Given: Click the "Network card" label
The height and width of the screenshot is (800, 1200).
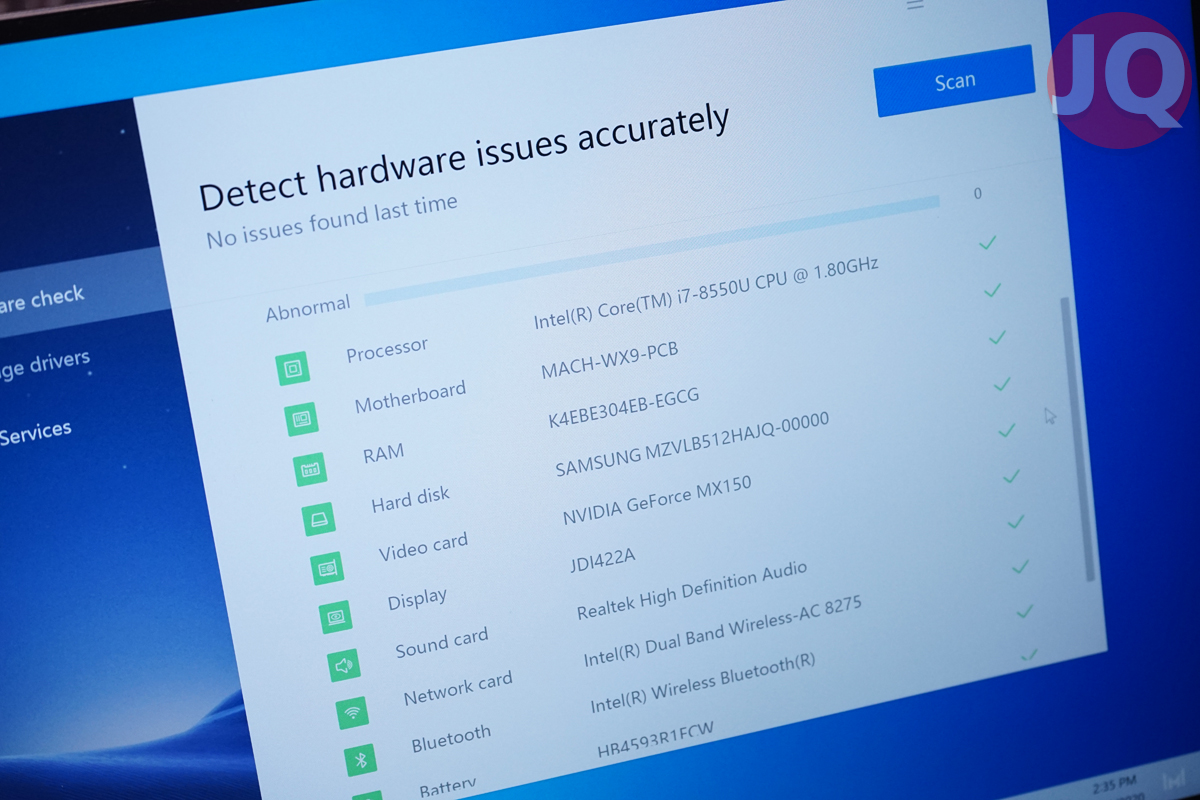Looking at the screenshot, I should [458, 688].
